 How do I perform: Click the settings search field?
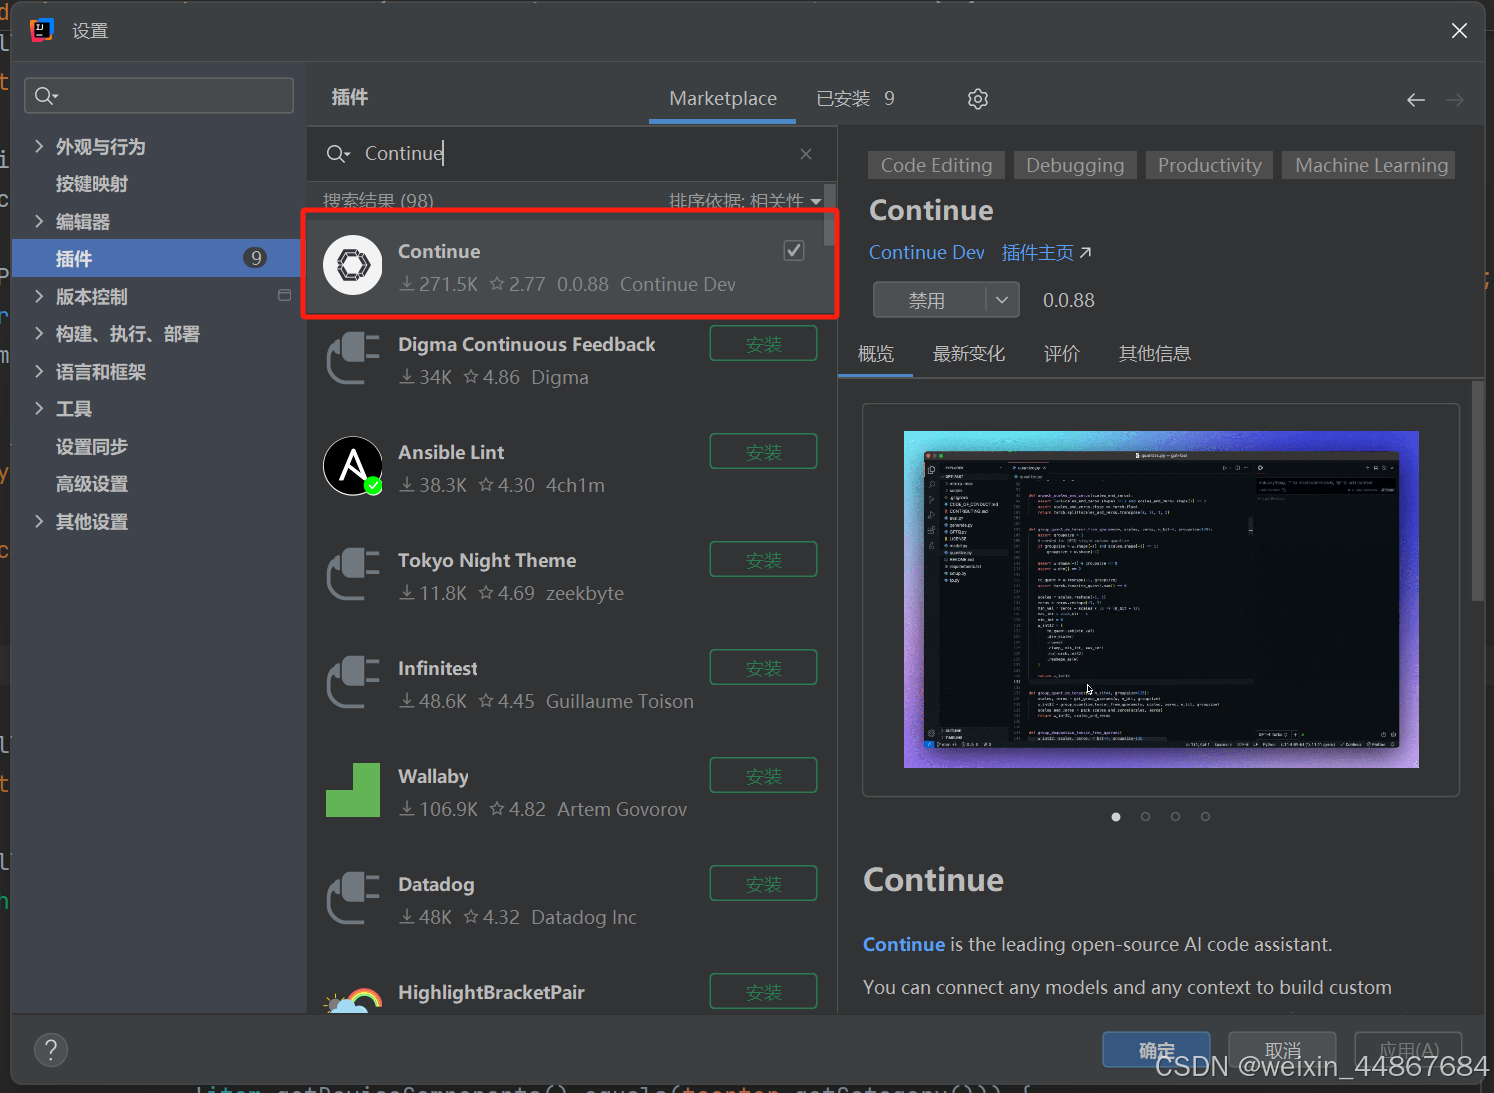tap(159, 96)
